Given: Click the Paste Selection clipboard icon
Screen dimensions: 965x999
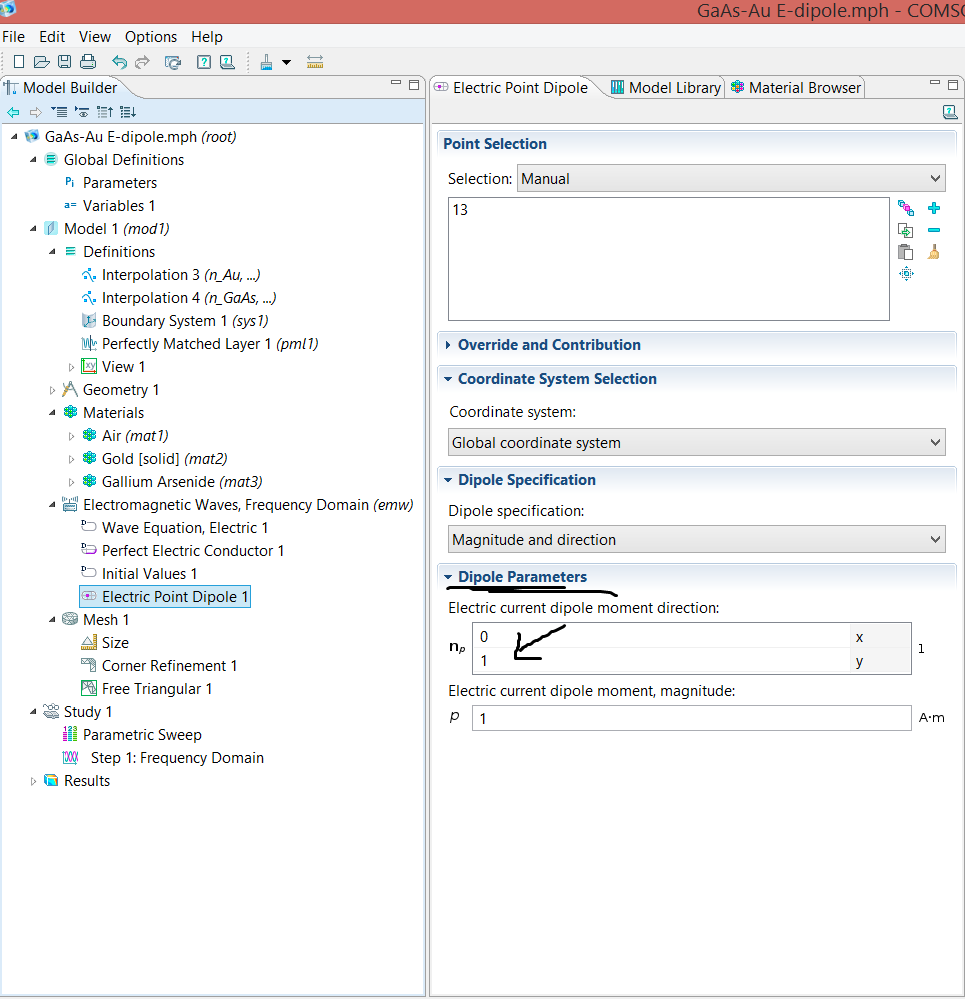Looking at the screenshot, I should click(906, 252).
